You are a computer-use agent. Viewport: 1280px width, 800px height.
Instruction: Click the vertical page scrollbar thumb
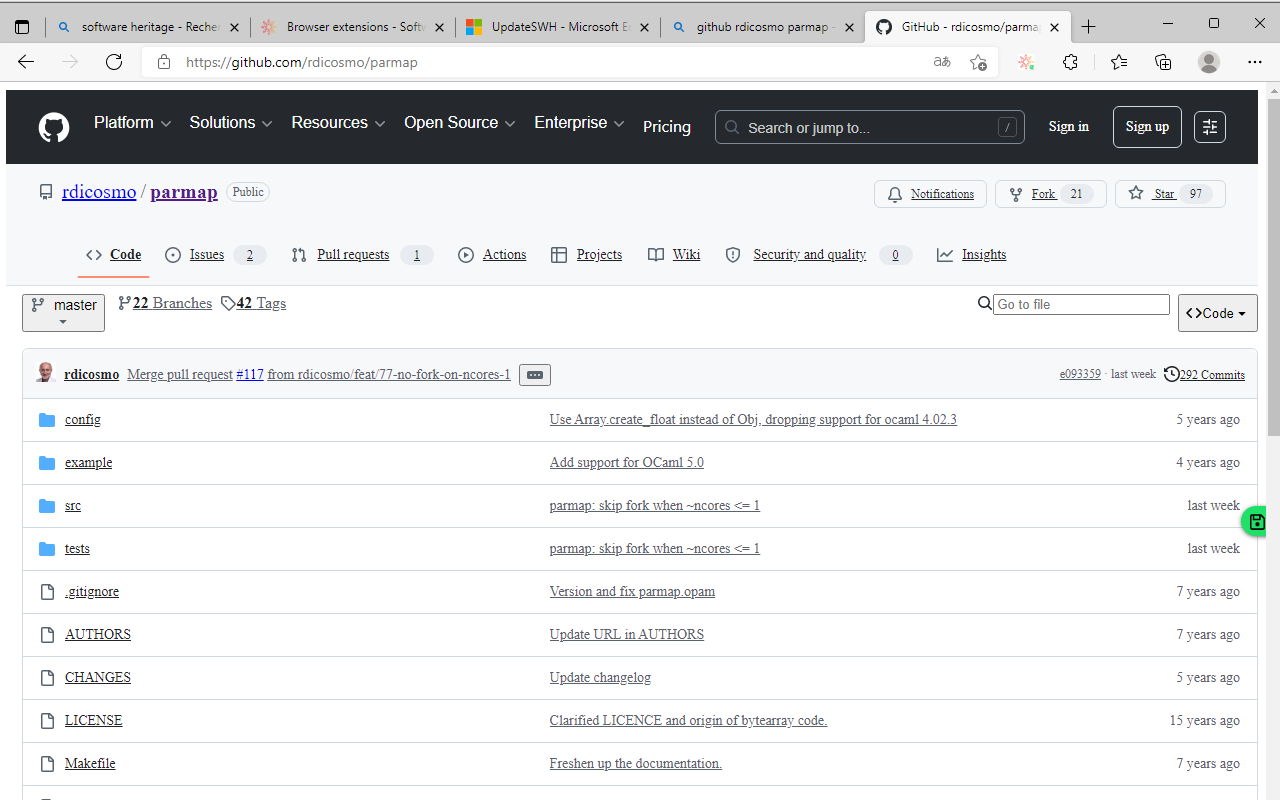coord(1273,266)
